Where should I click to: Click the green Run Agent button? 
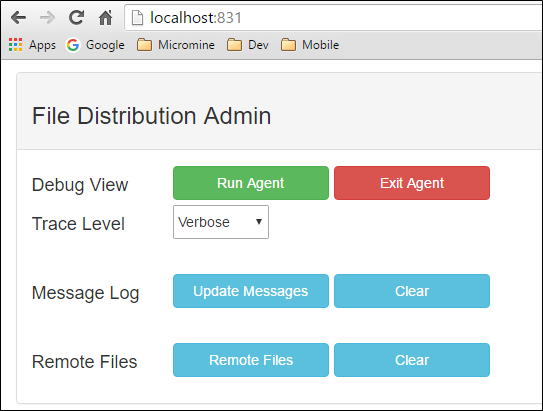pos(251,183)
